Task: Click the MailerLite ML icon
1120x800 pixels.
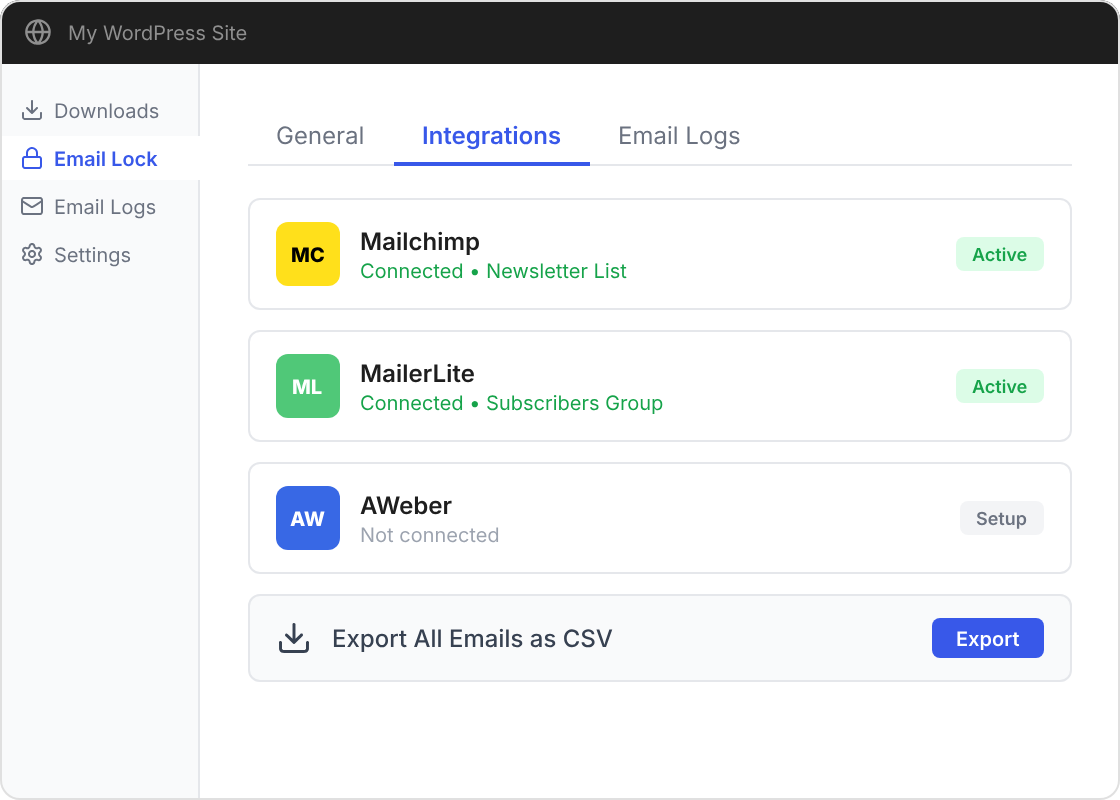Action: coord(307,386)
